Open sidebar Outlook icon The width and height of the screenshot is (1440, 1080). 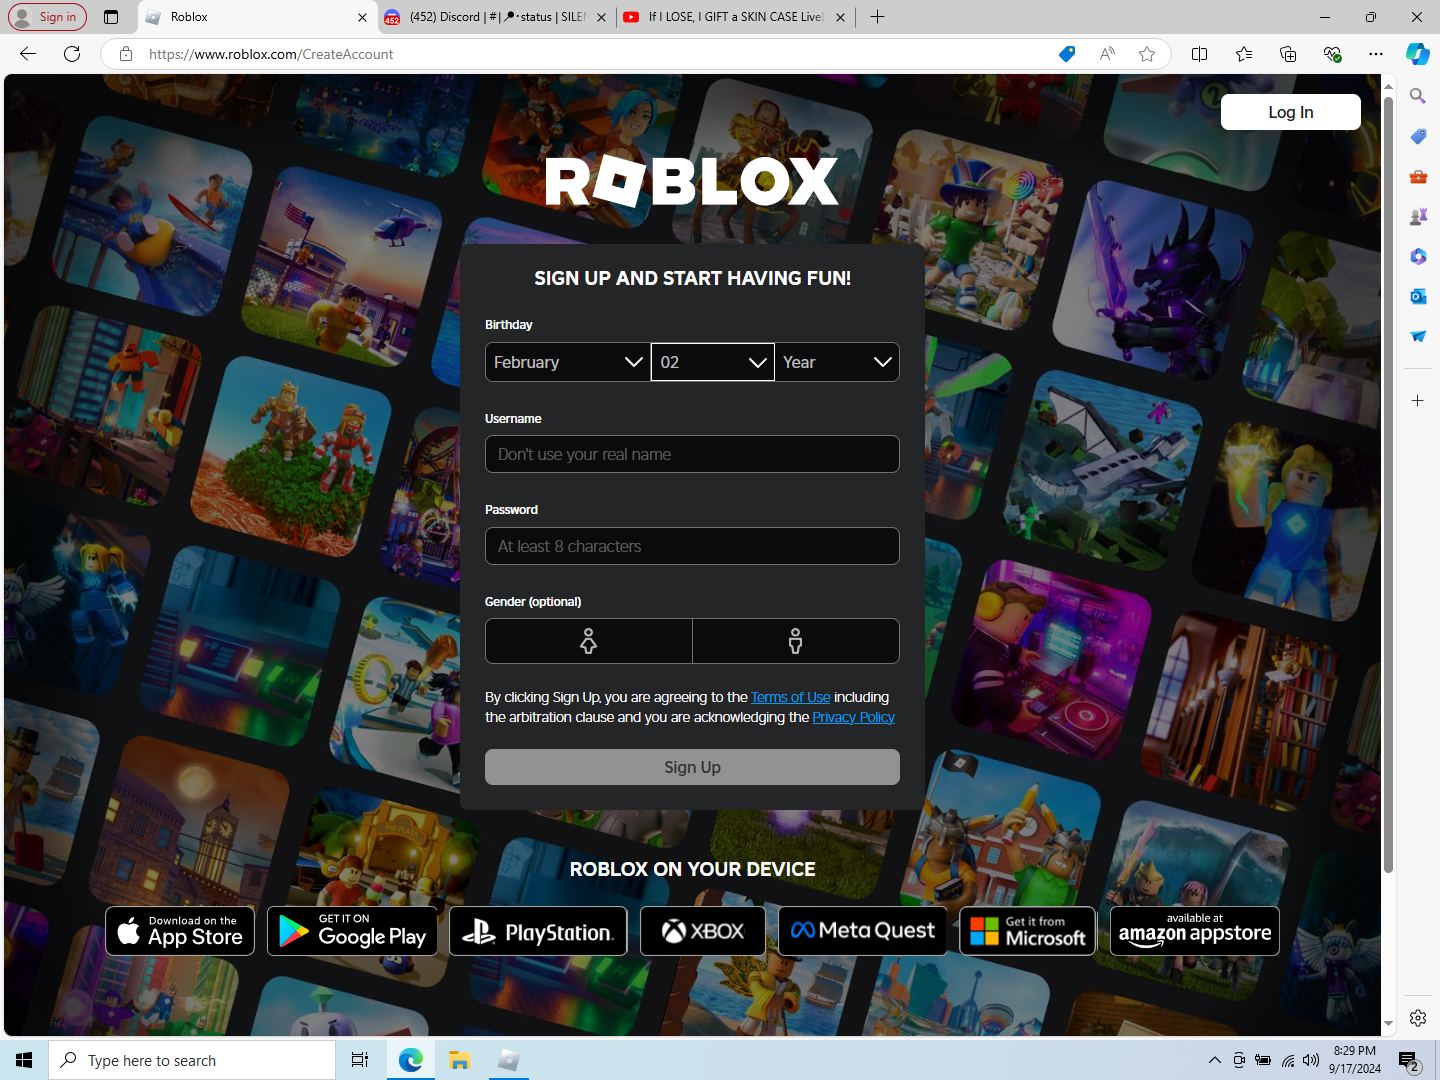click(1418, 296)
